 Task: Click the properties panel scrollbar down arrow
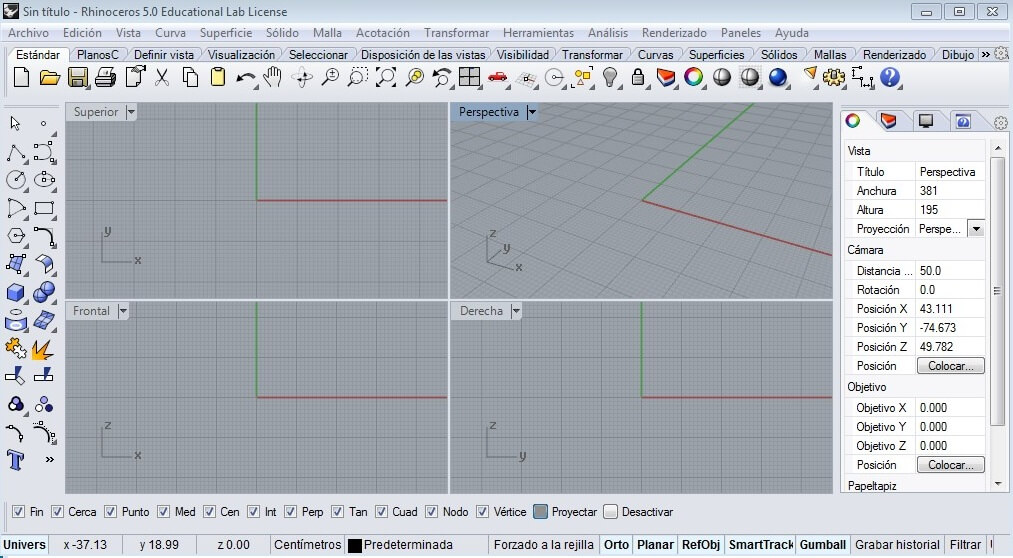998,484
